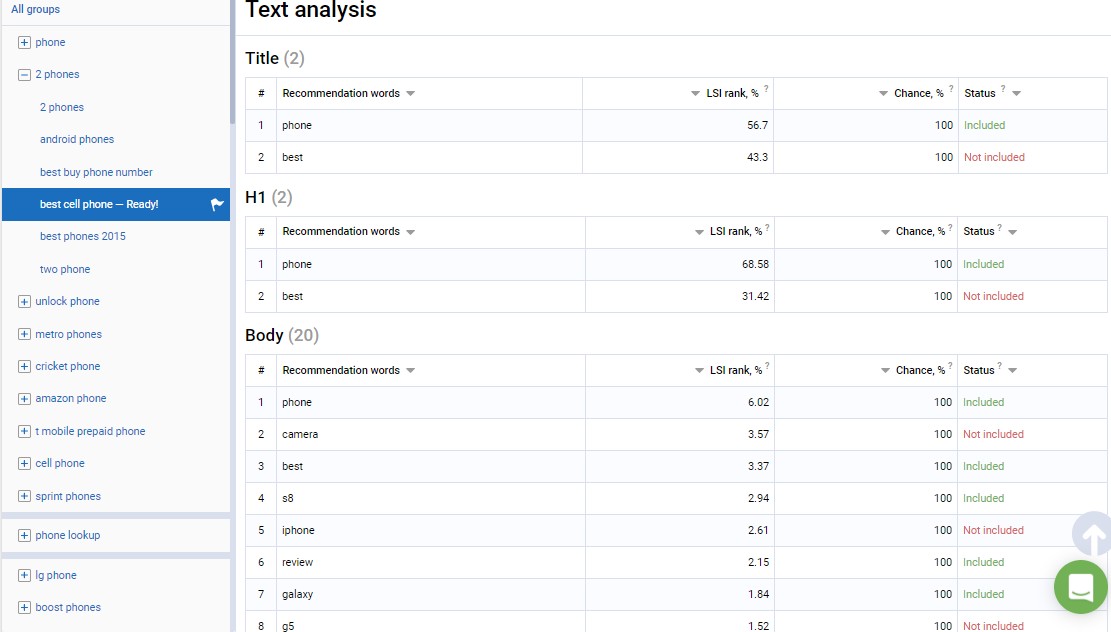Open the best buy phone number item

coord(96,172)
